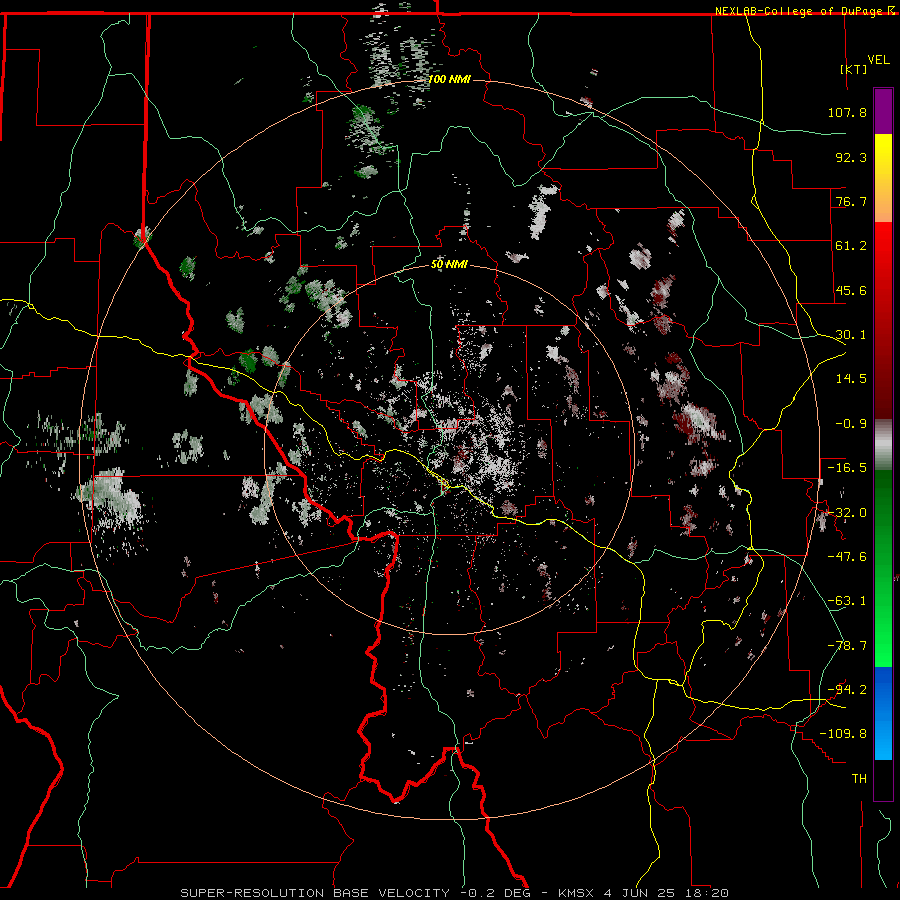900x900 pixels.
Task: Click the NEXLAB-College of DuPage watermark text
Action: [x=800, y=11]
